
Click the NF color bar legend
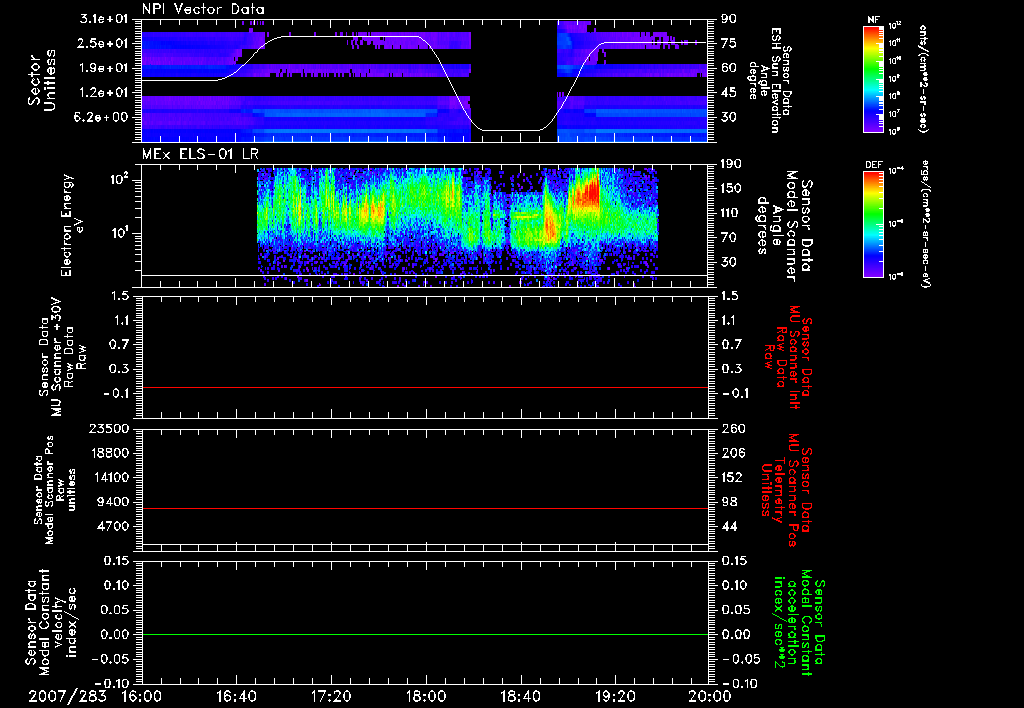873,78
